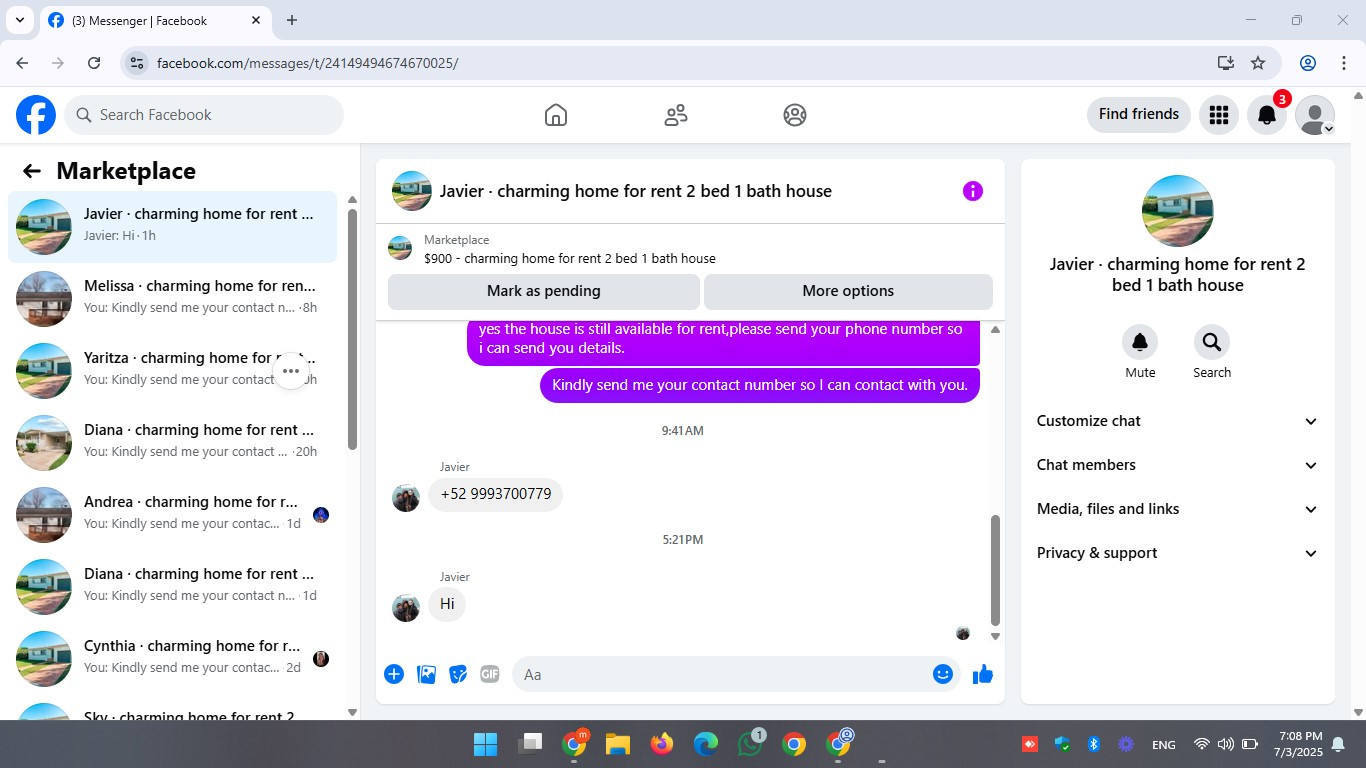The image size is (1366, 768).
Task: Expand the Privacy & support section
Action: pos(1178,553)
